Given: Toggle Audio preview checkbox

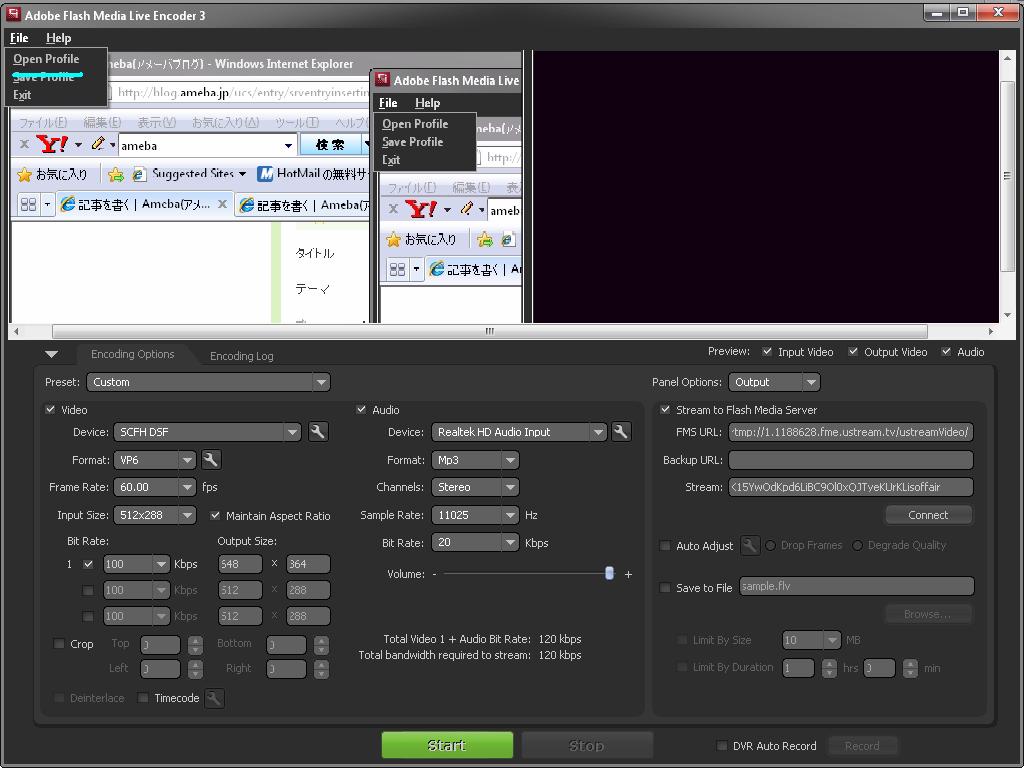Looking at the screenshot, I should (x=946, y=351).
